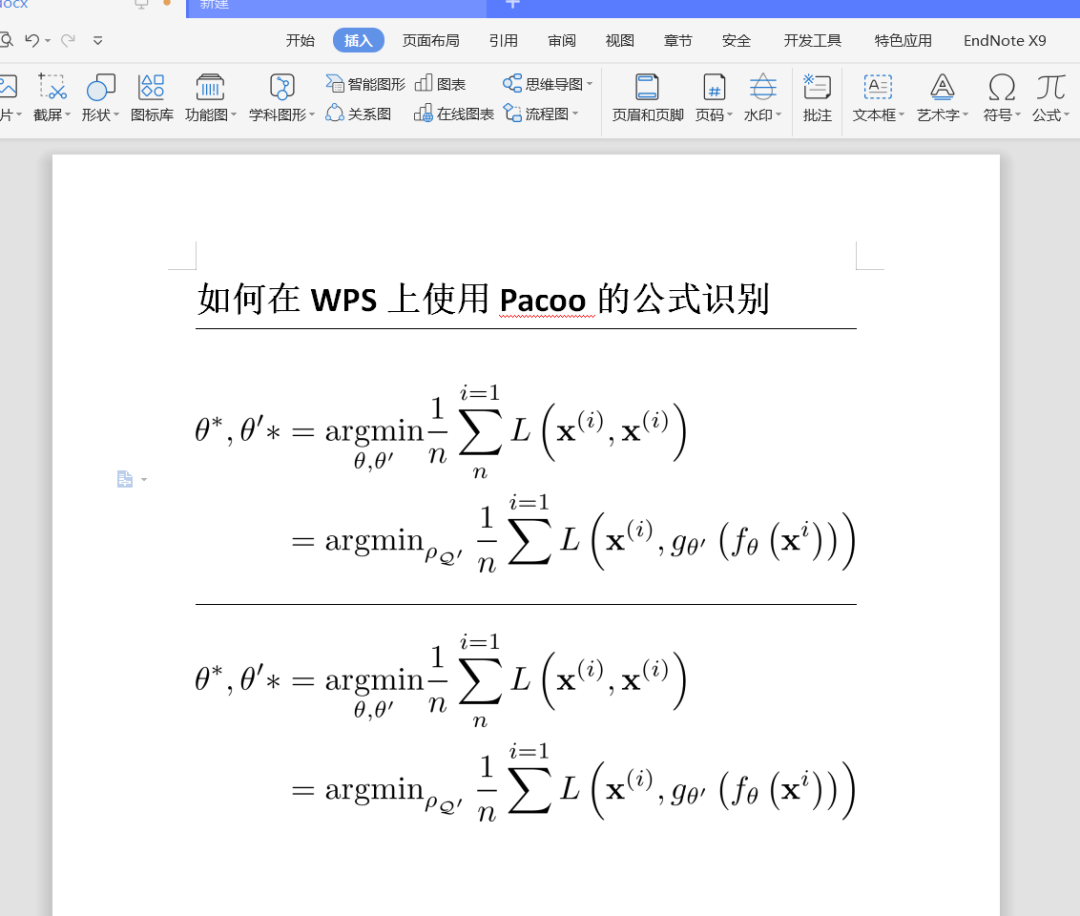Open the 引用 references tab

pyautogui.click(x=503, y=41)
